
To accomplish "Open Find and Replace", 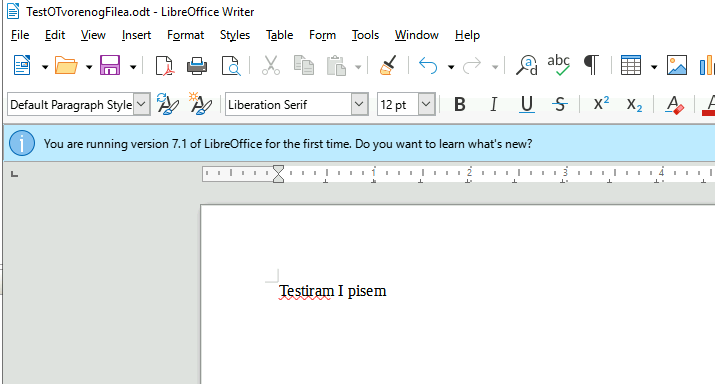I will (x=527, y=66).
